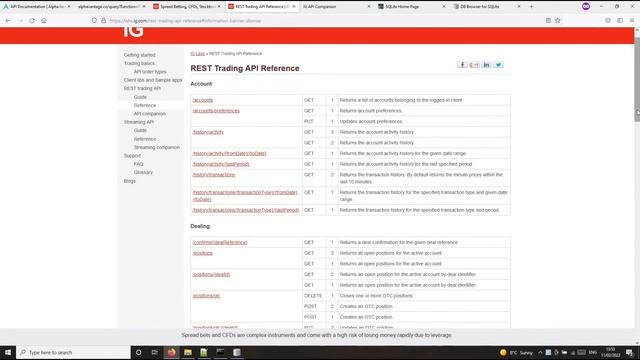Switch to DB Browser for SQLite tab

pos(487,7)
